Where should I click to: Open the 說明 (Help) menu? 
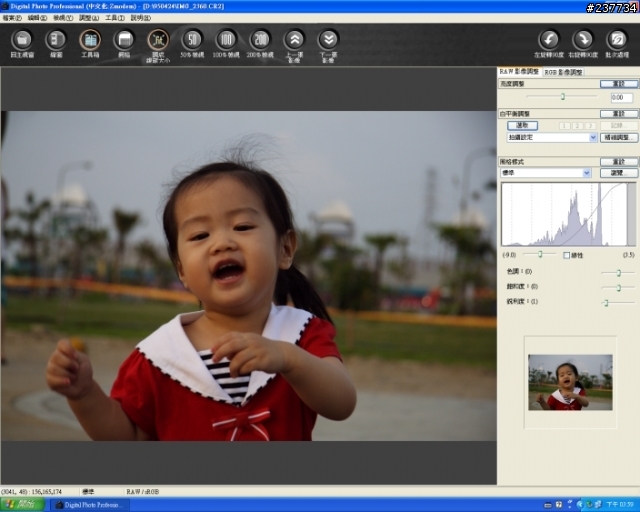[140, 18]
